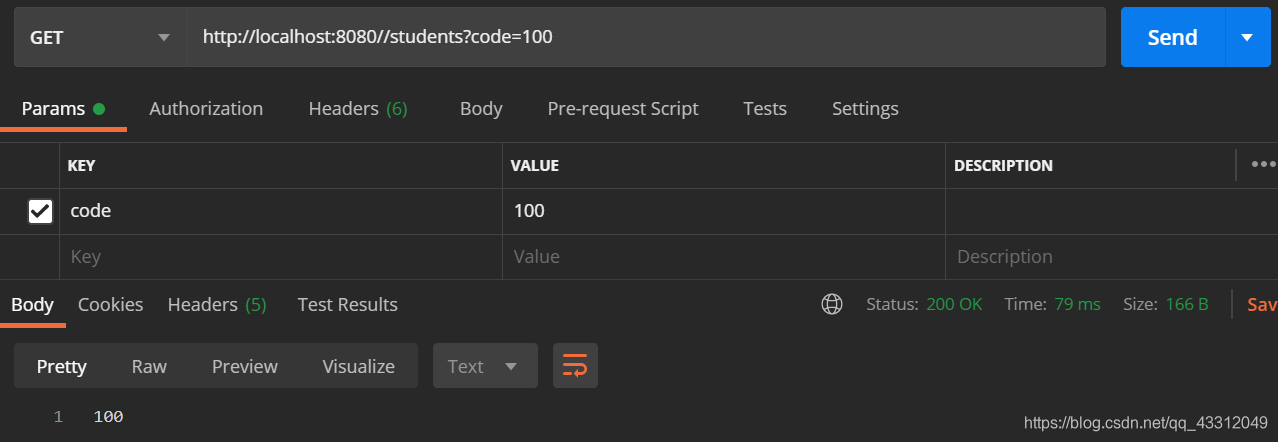1278x442 pixels.
Task: Open the GET method dropdown
Action: click(x=100, y=37)
